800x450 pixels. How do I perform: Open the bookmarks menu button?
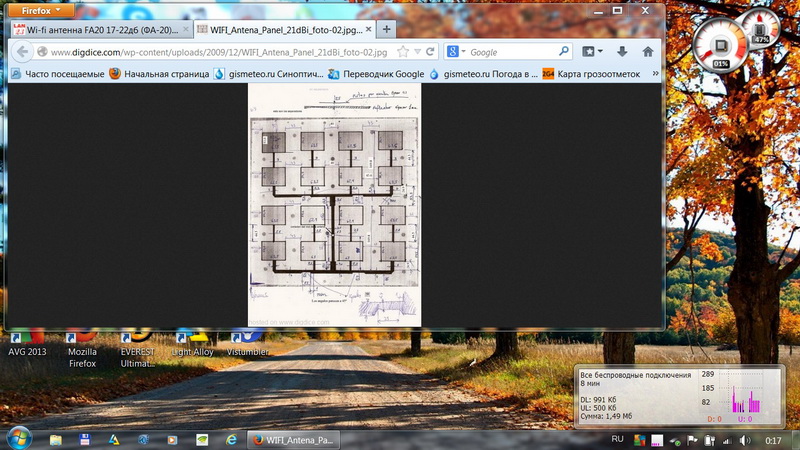[592, 52]
